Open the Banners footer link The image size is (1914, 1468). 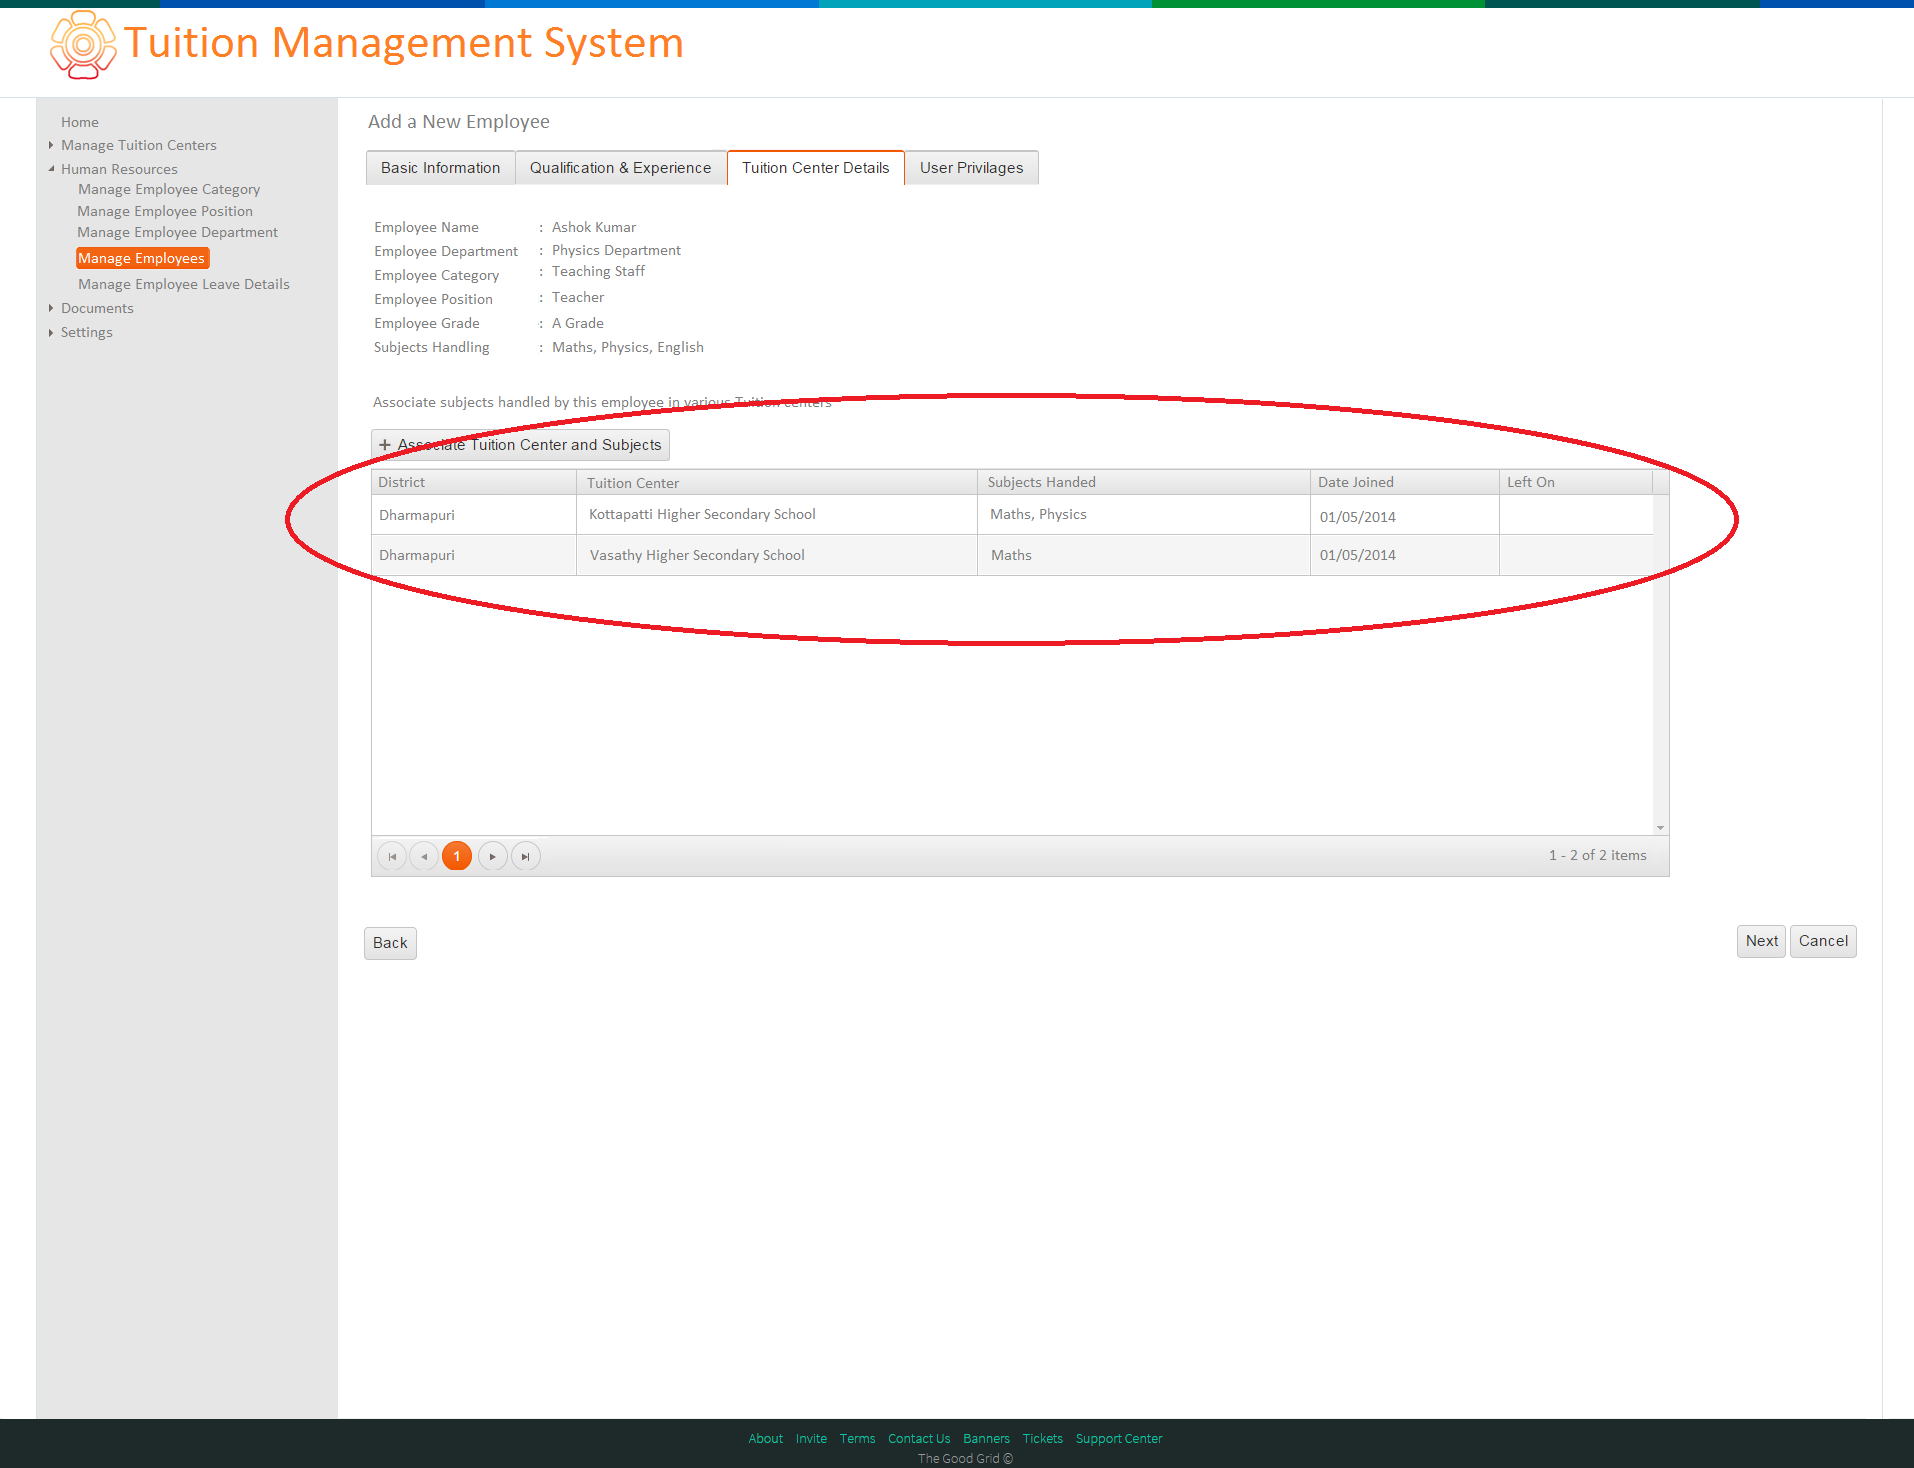pos(986,1439)
